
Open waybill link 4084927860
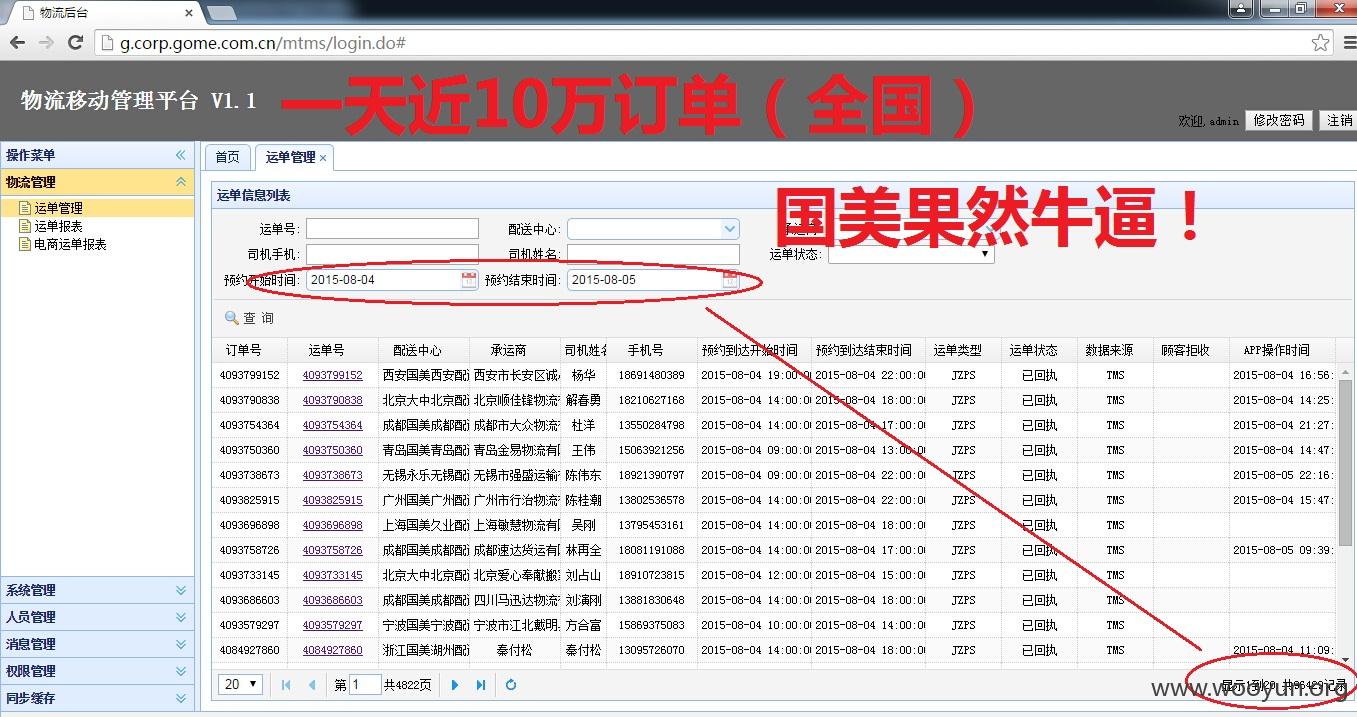click(x=333, y=650)
